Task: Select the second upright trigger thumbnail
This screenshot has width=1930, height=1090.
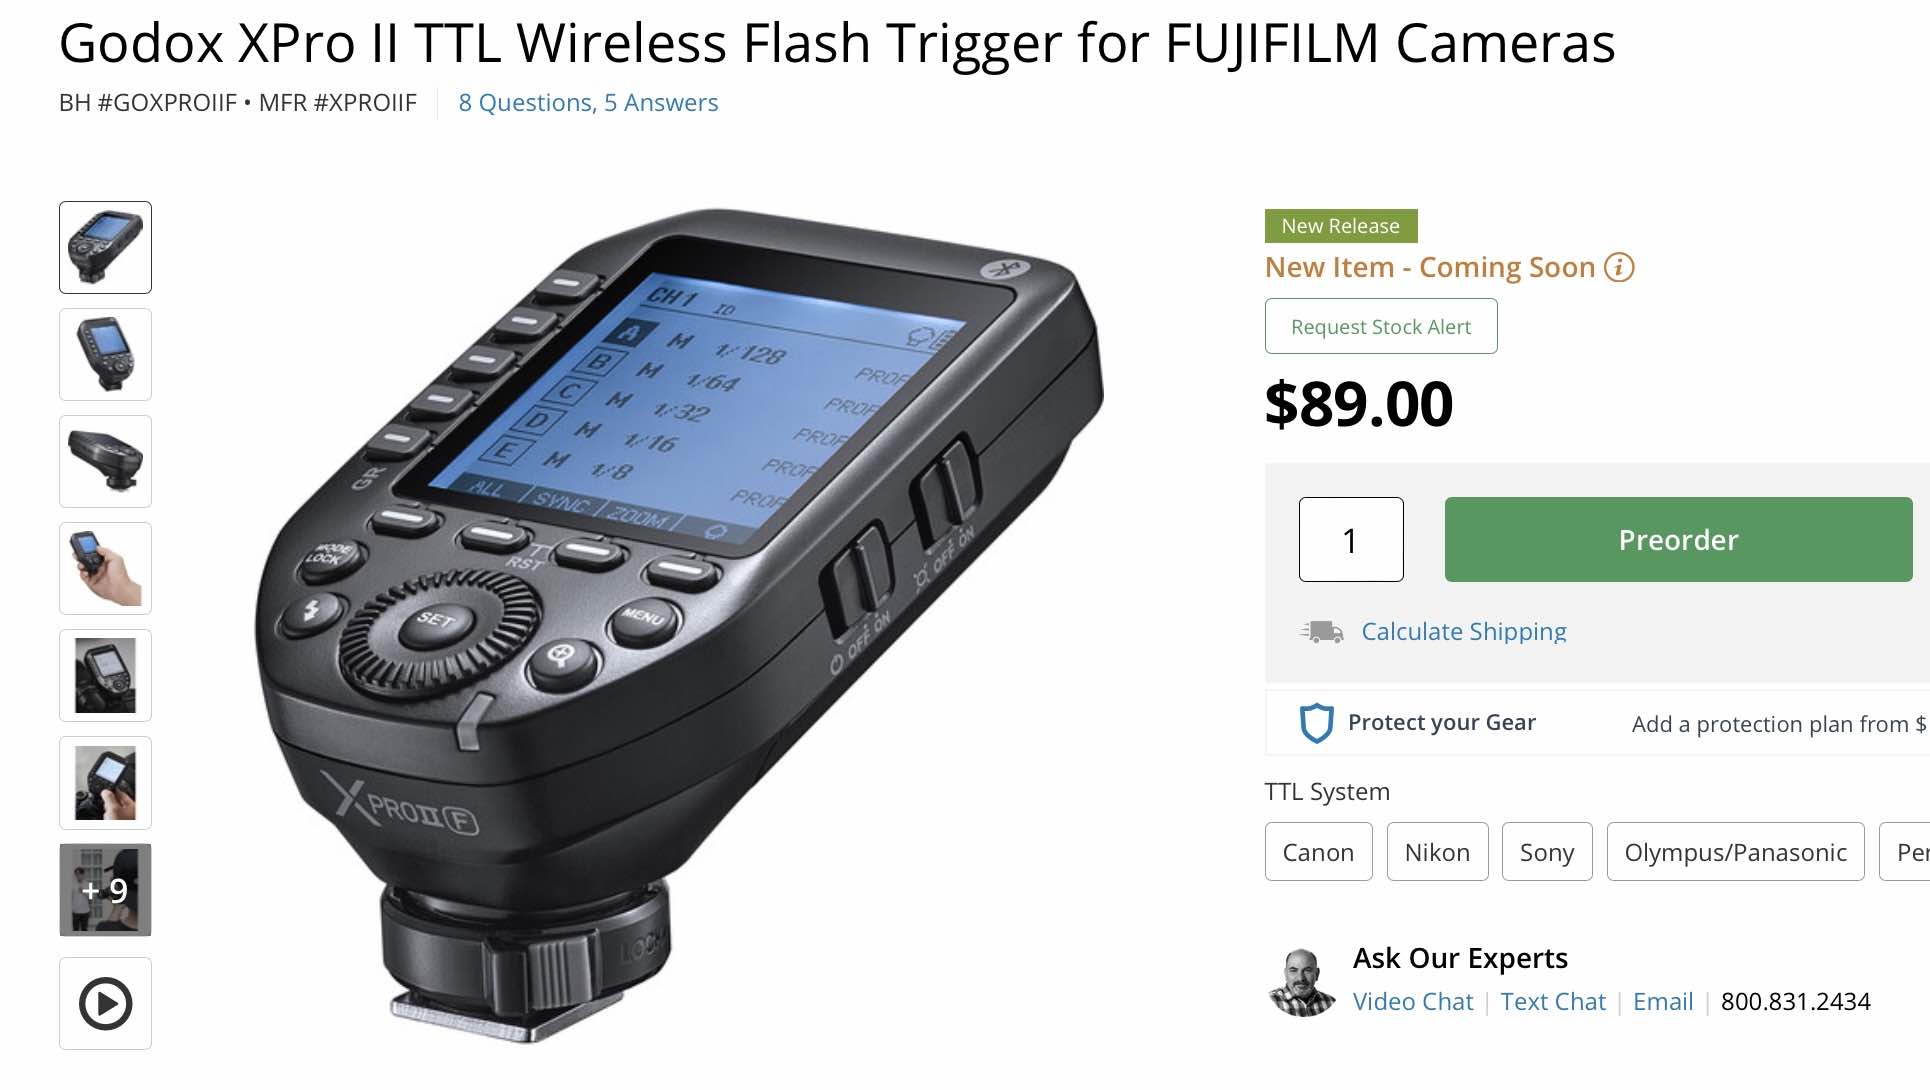Action: tap(105, 354)
